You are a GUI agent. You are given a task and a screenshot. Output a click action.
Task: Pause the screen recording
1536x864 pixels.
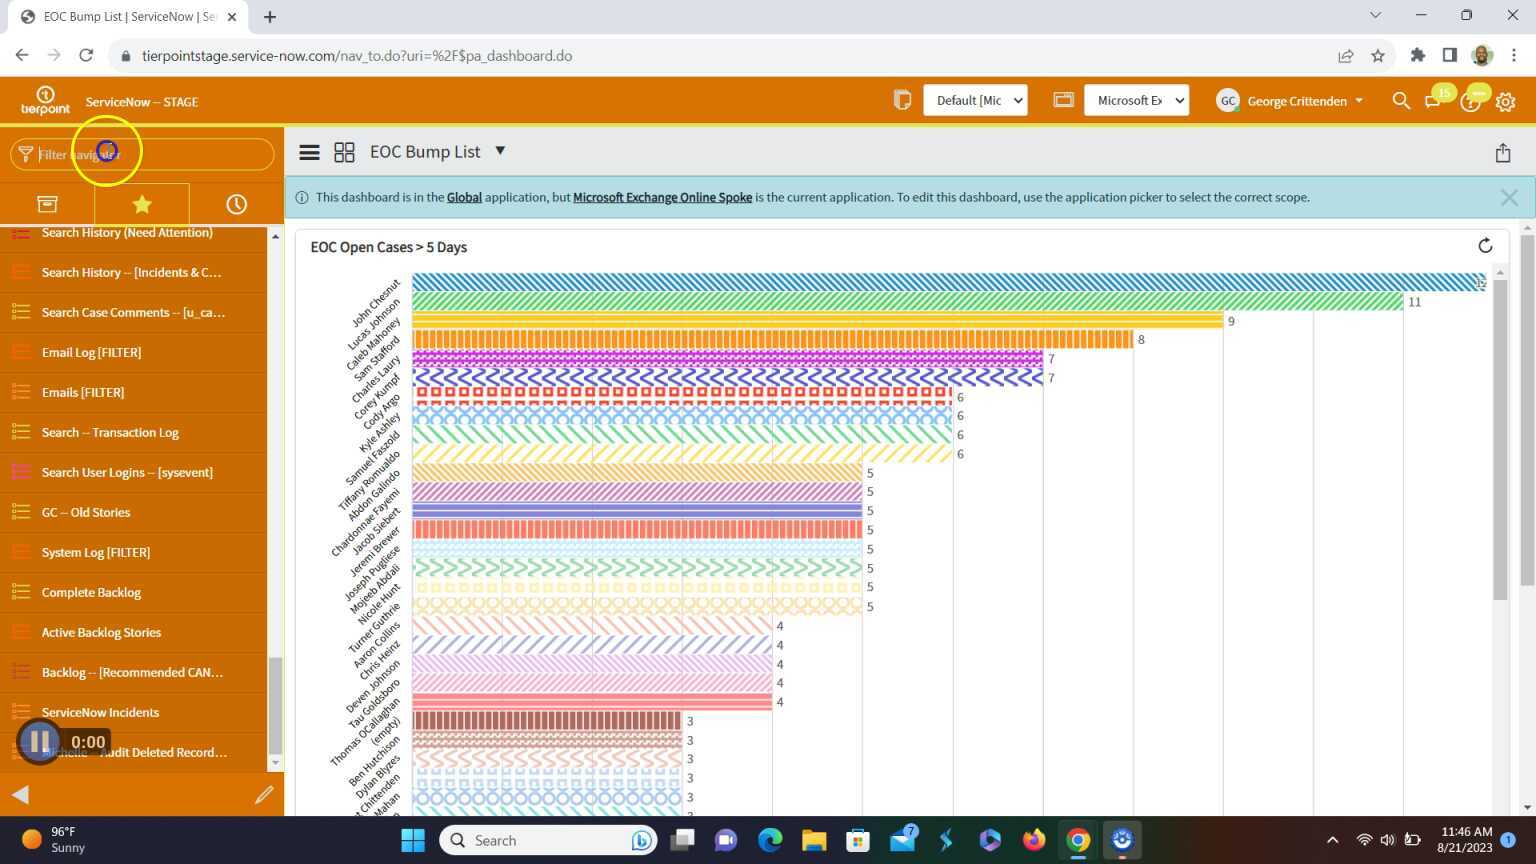(40, 742)
